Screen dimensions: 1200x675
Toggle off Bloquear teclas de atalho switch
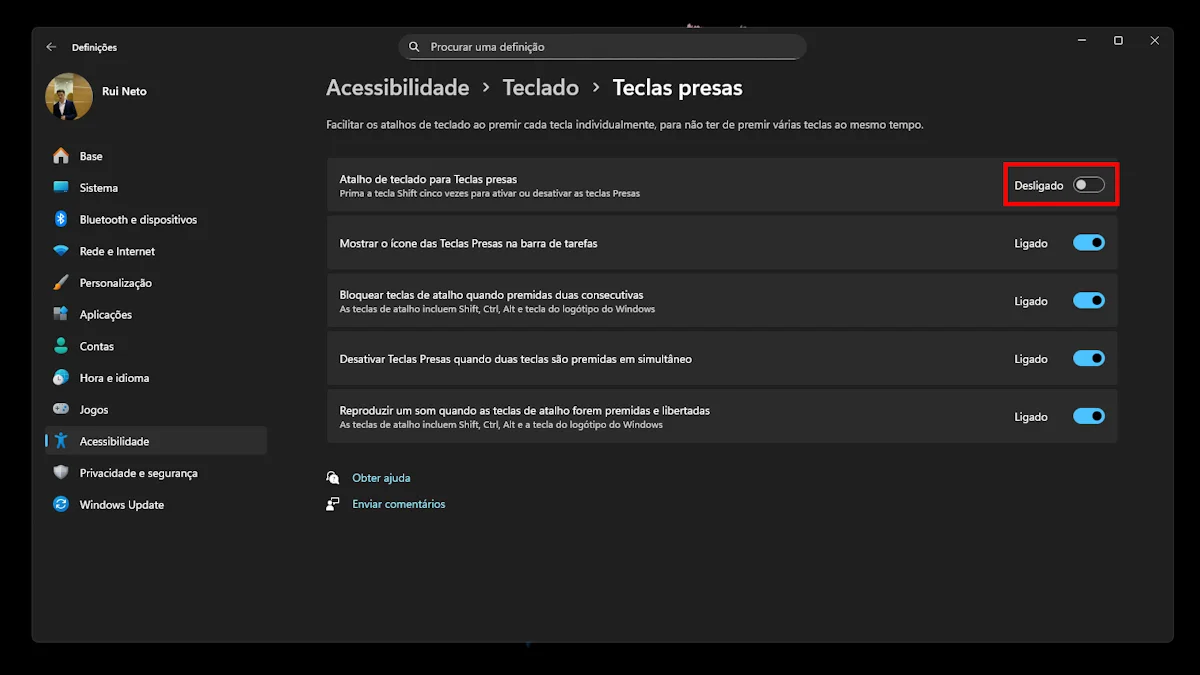pyautogui.click(x=1088, y=301)
